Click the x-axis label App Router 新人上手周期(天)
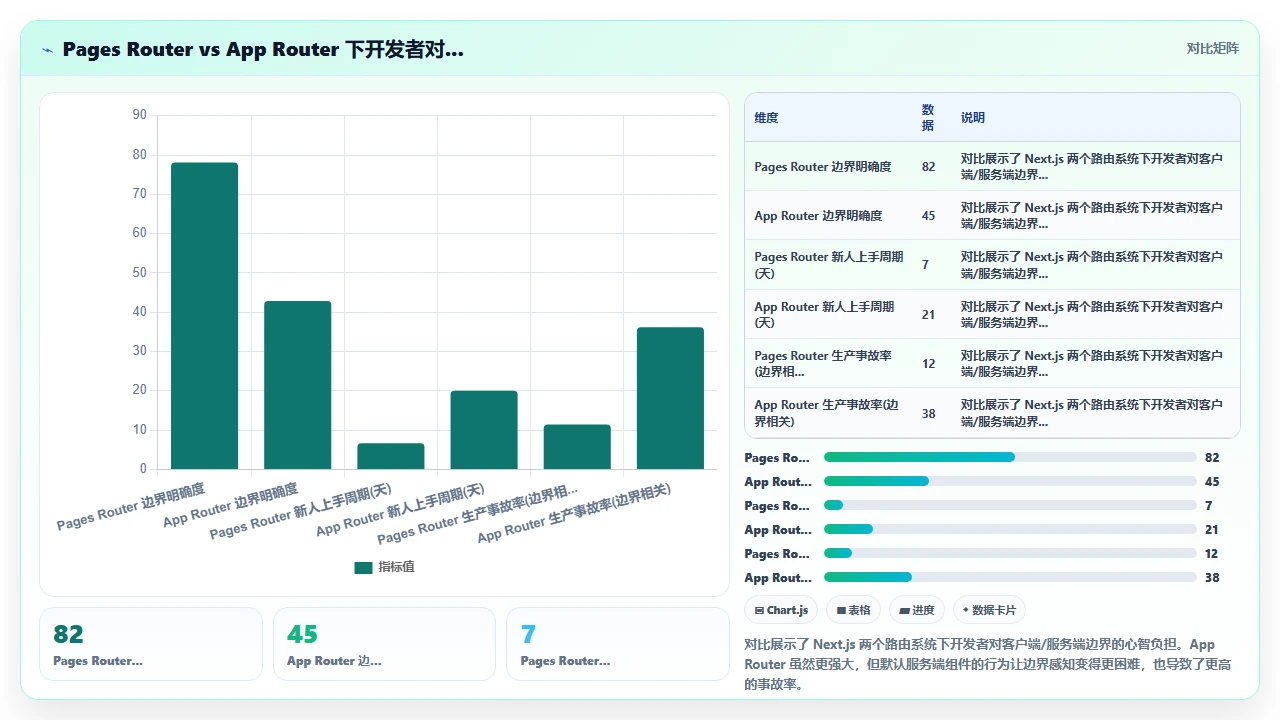The height and width of the screenshot is (720, 1280). click(x=400, y=509)
